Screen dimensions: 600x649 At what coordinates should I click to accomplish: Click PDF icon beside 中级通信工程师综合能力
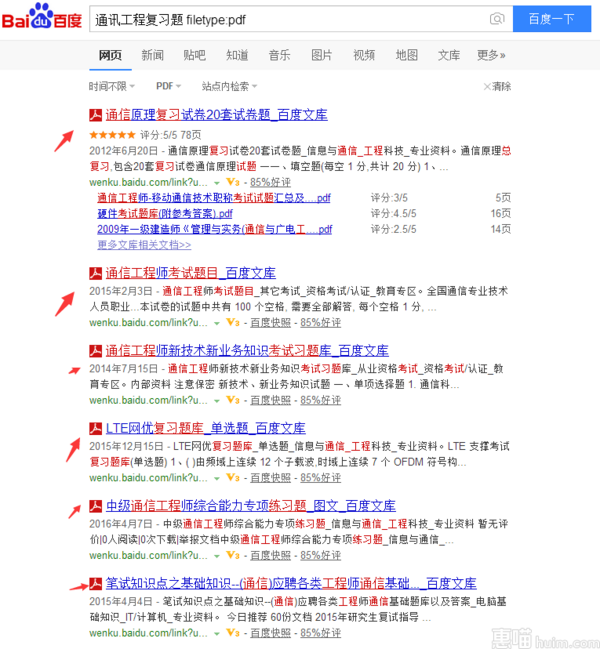click(x=96, y=506)
